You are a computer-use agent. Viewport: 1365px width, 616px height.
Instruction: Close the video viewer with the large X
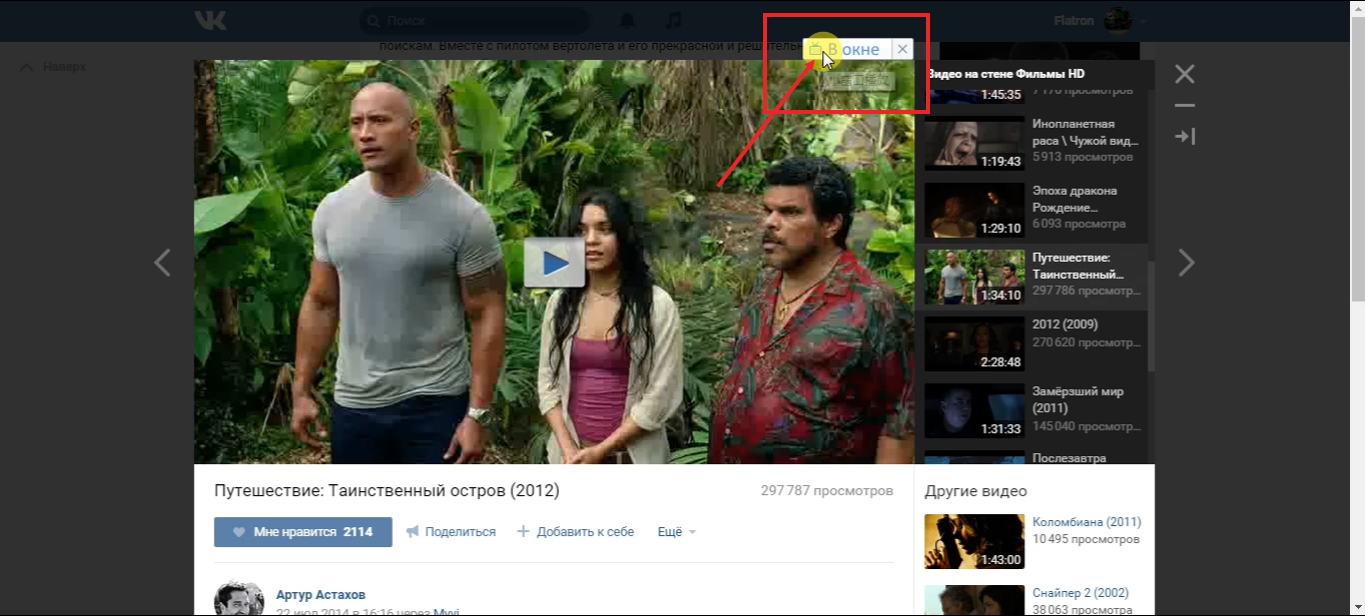[x=1185, y=74]
